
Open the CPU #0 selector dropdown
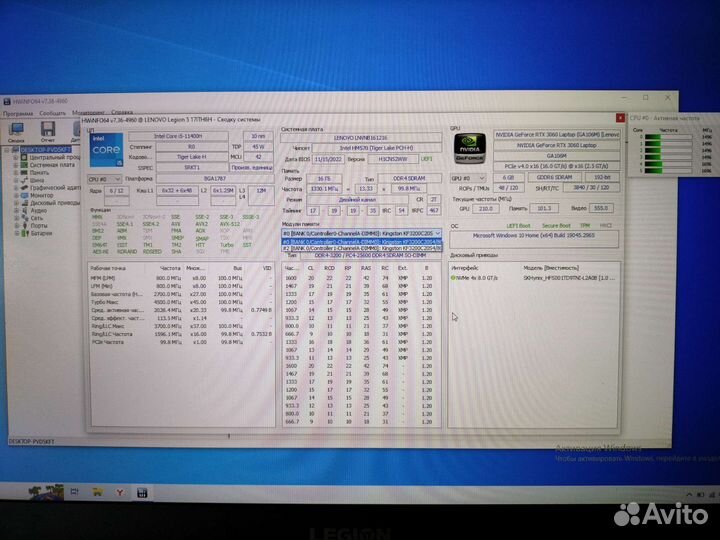coord(105,179)
